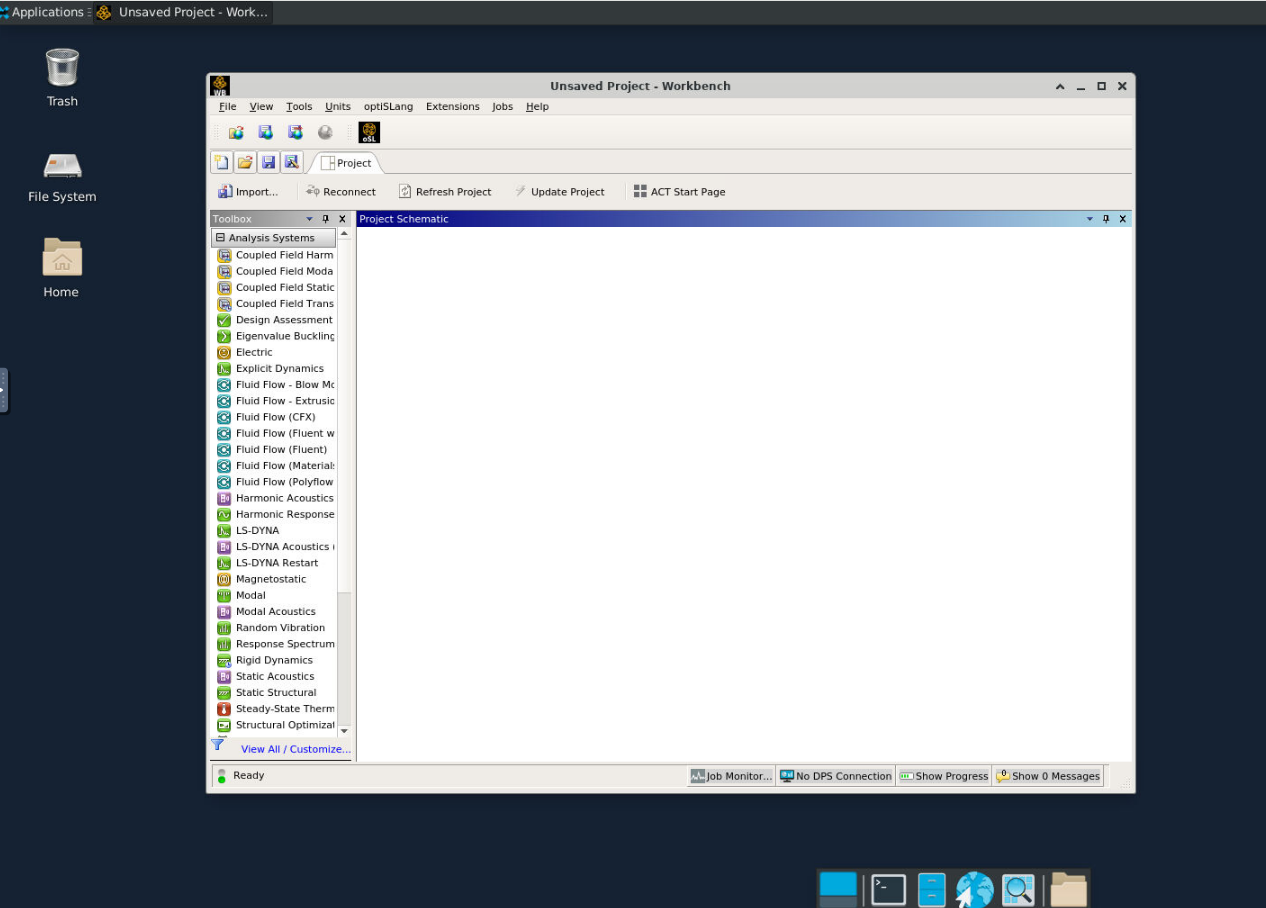The height and width of the screenshot is (908, 1266).
Task: Click the Toolbox scrollbar down arrow
Action: 344,731
